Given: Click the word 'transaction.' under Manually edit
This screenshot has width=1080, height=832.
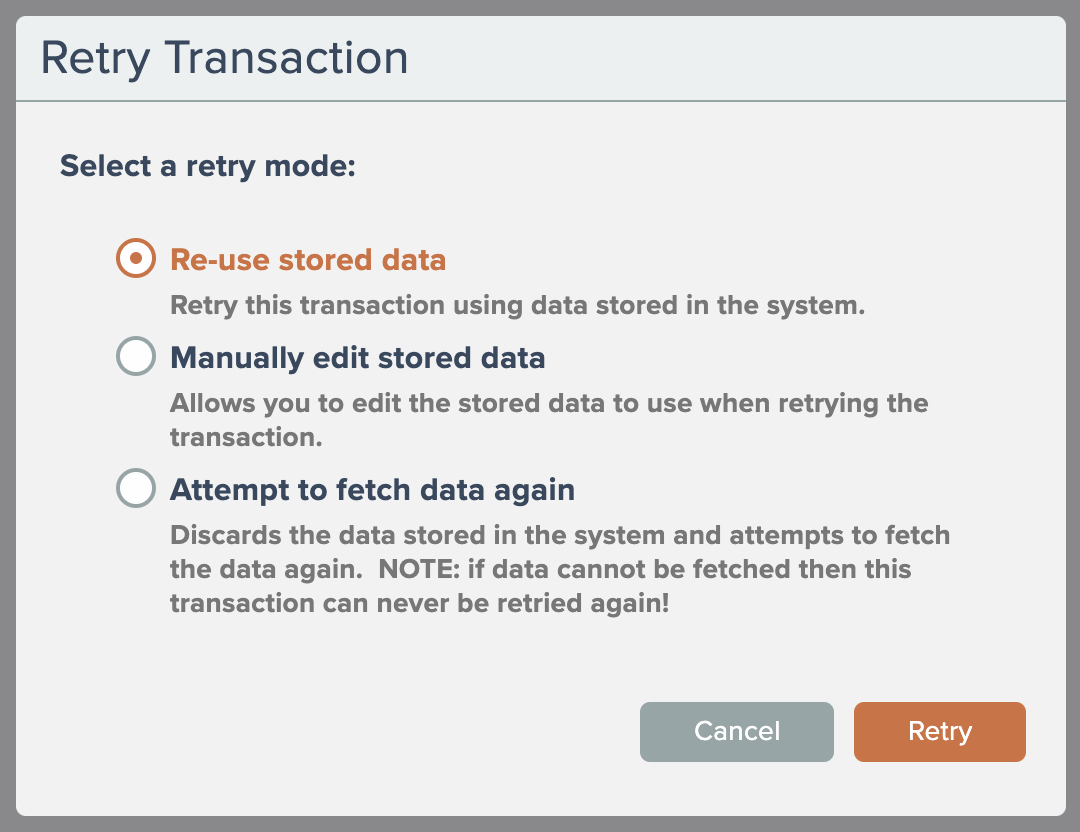Looking at the screenshot, I should coord(245,438).
